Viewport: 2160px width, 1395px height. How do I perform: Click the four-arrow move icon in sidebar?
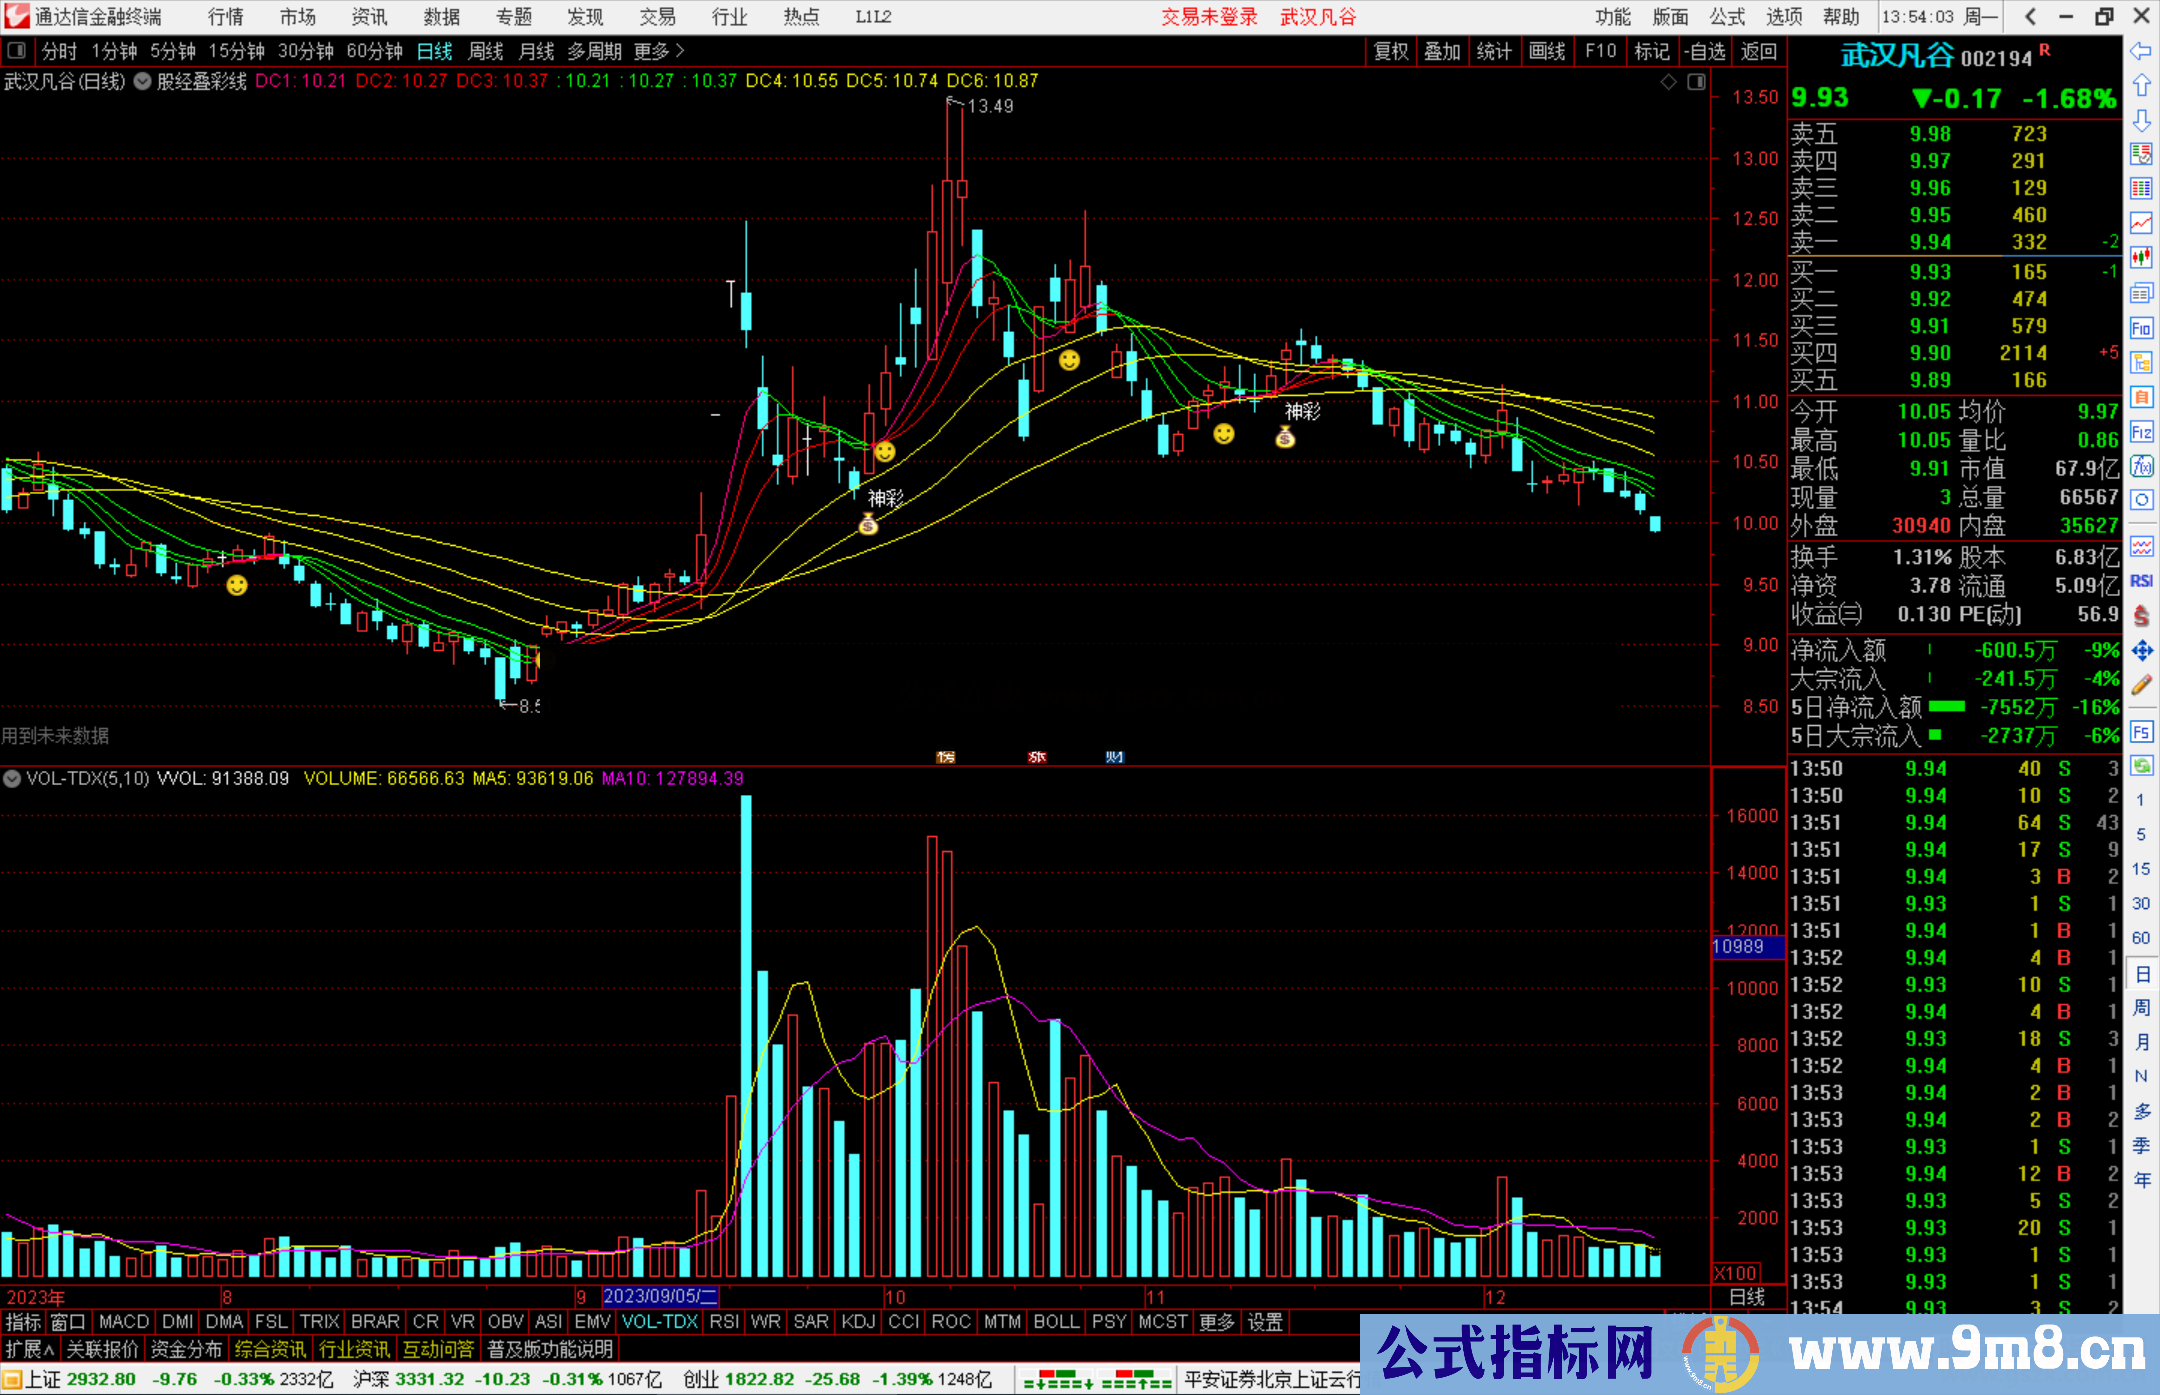(2141, 651)
